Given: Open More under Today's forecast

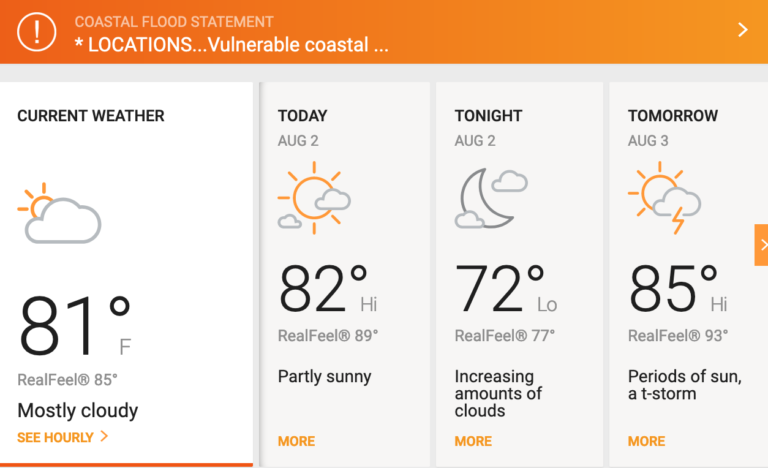Looking at the screenshot, I should [x=296, y=441].
